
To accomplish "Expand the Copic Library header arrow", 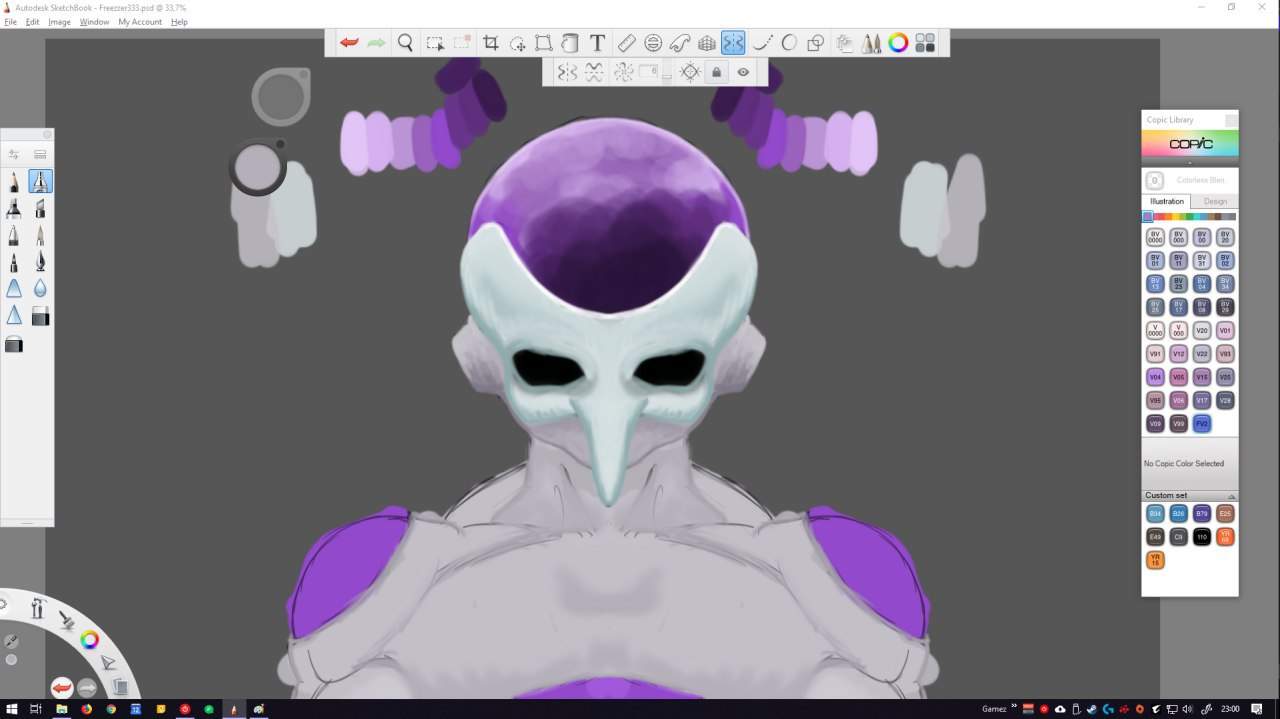I will (x=1190, y=163).
